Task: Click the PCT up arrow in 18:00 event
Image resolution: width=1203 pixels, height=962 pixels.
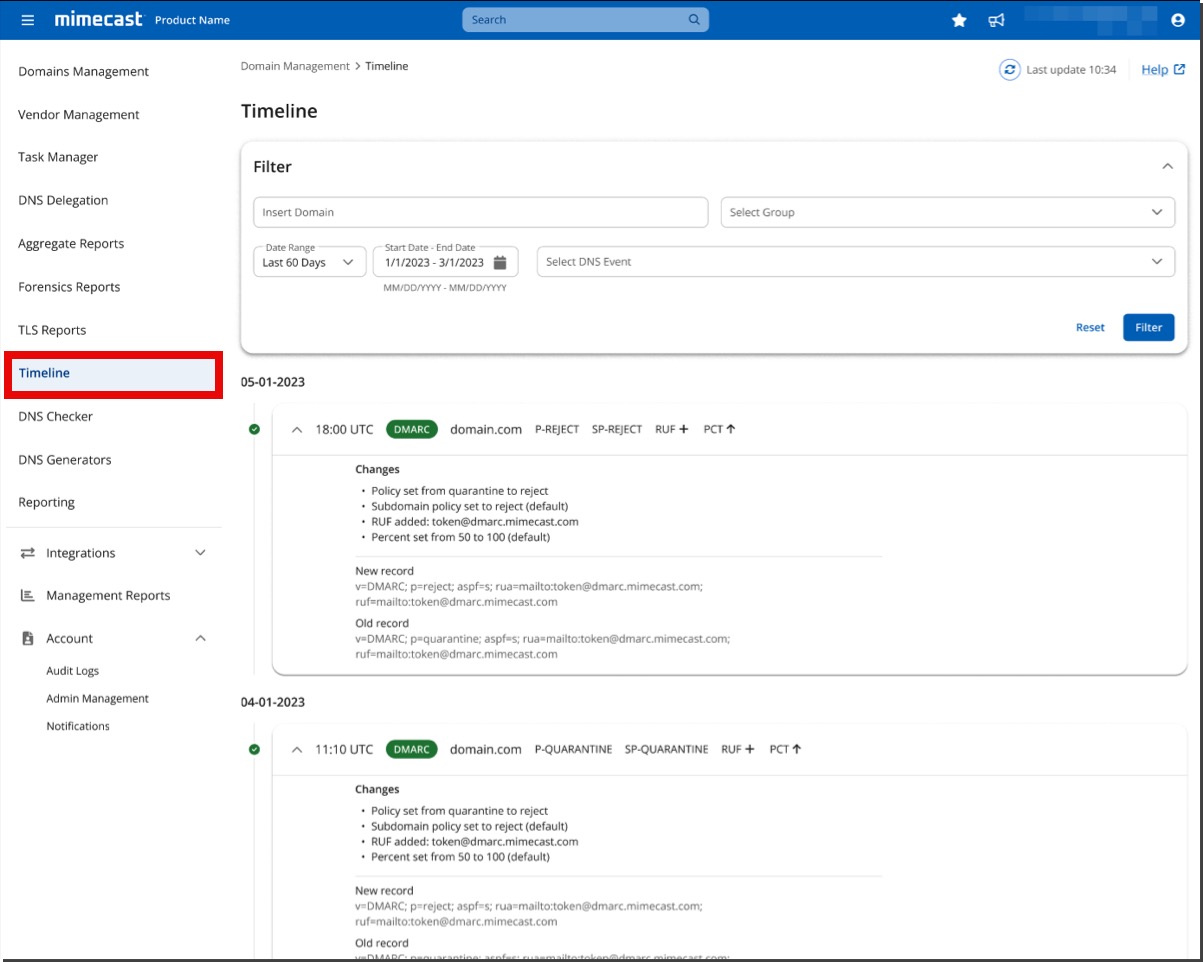Action: [x=731, y=429]
